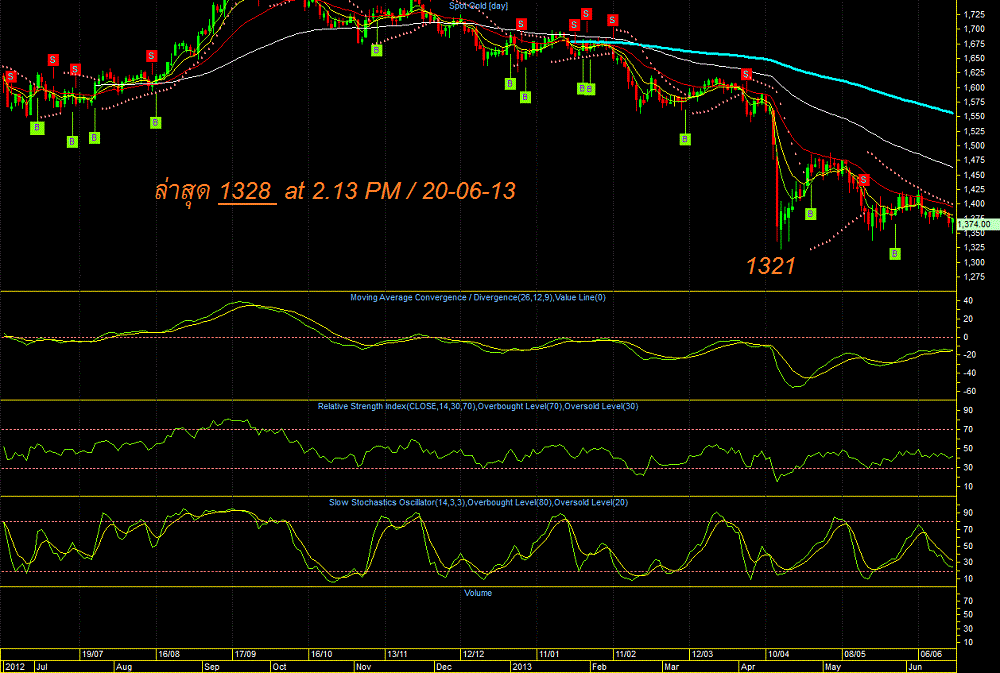This screenshot has height=673, width=1000.
Task: Click the 17/09 date label on the time axis
Action: coord(246,654)
